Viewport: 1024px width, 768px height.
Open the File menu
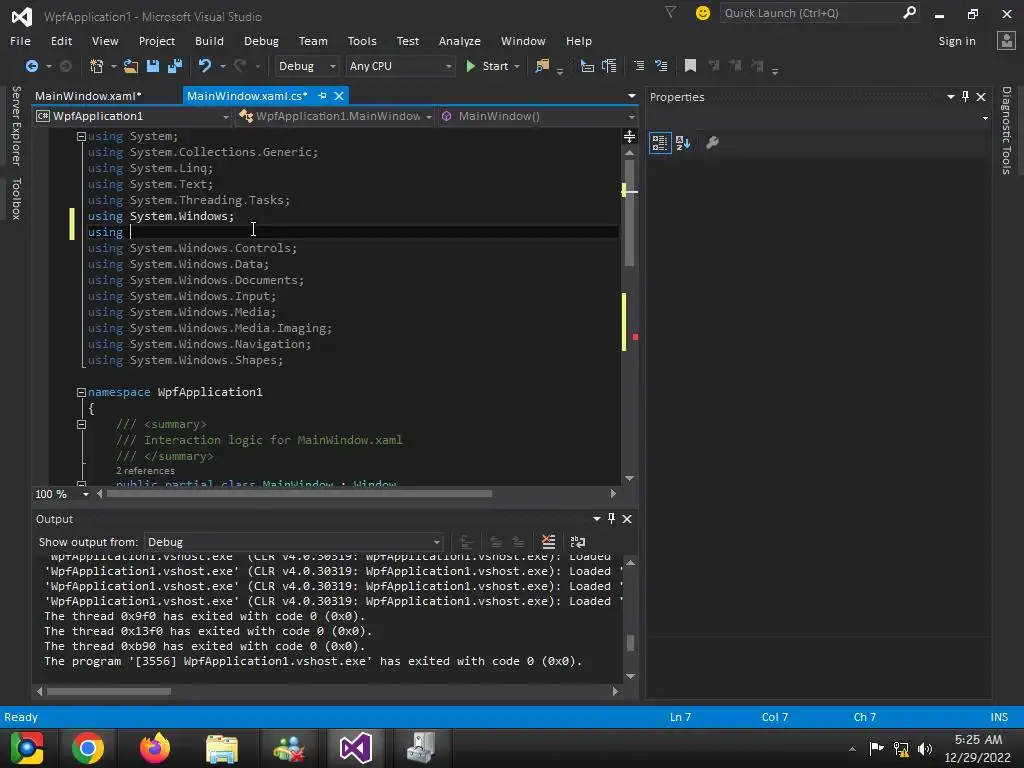coord(20,40)
